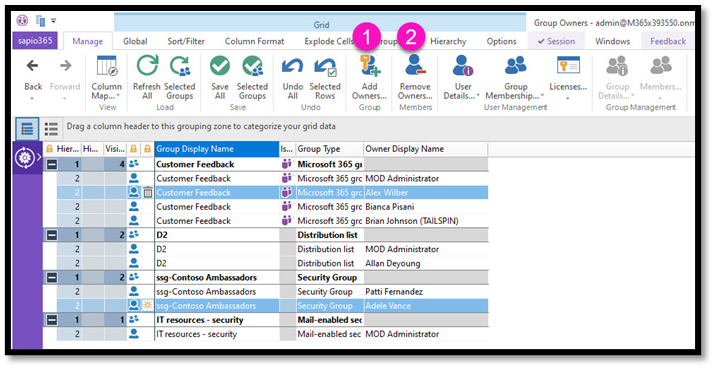Select the Allan Deyoung owner cell

[x=425, y=263]
